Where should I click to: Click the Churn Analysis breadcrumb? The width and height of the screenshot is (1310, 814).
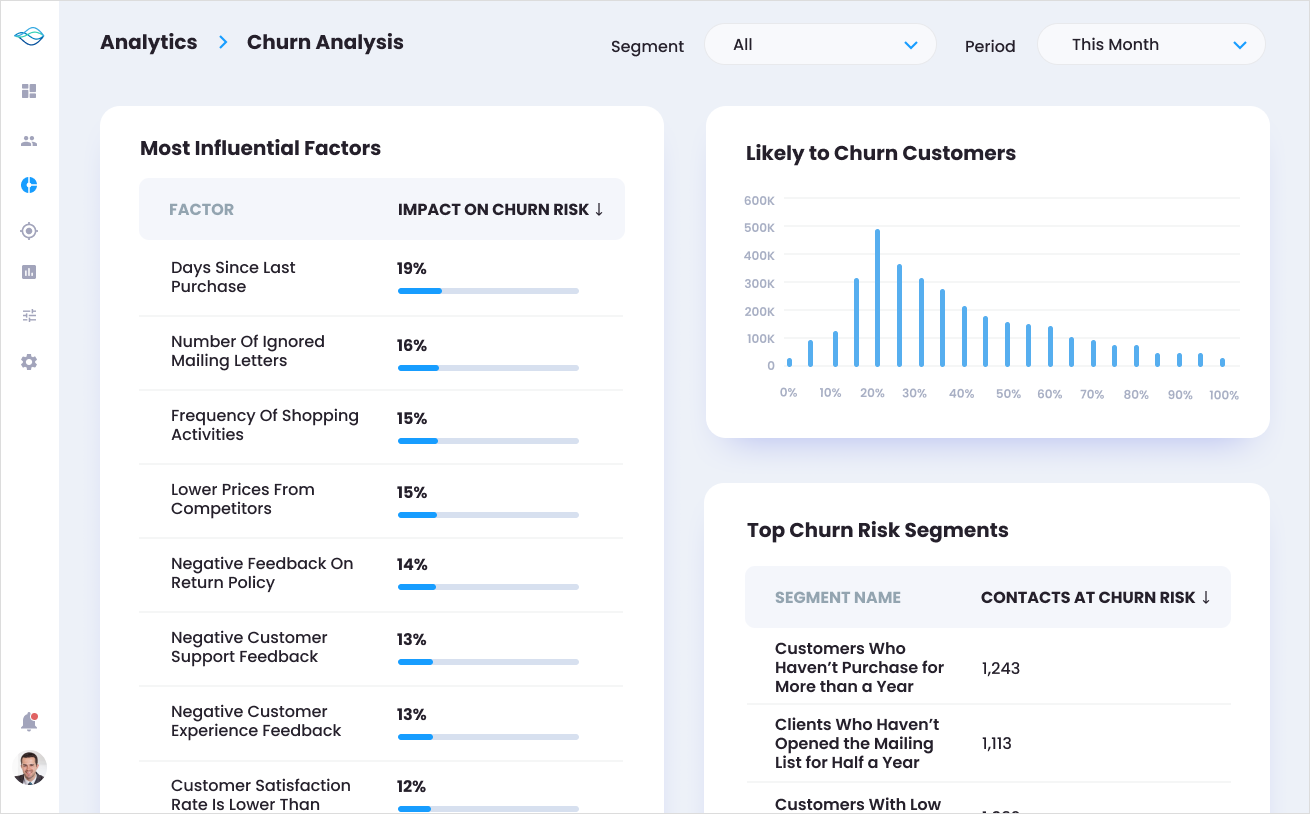[325, 42]
